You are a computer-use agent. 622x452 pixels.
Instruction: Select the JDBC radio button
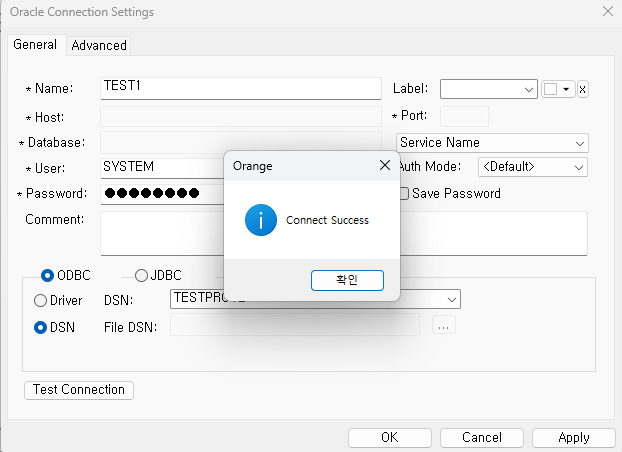(x=141, y=275)
